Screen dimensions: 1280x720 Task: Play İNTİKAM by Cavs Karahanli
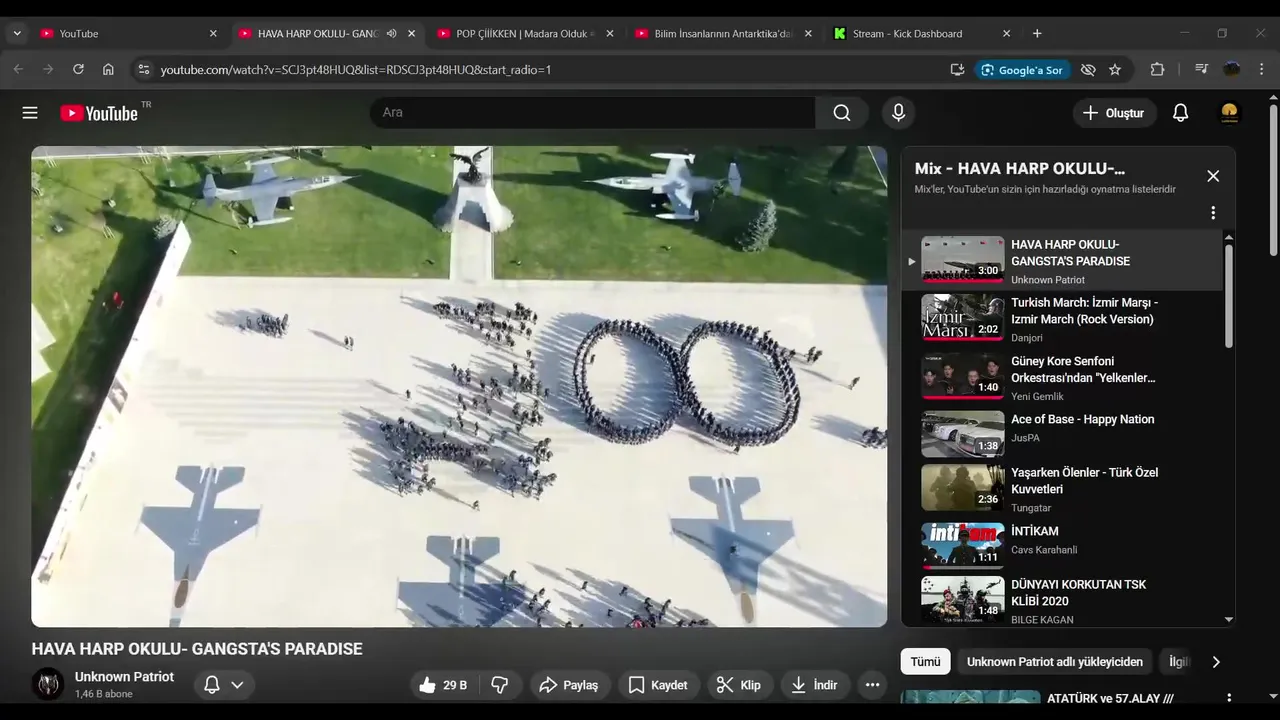pos(1062,545)
